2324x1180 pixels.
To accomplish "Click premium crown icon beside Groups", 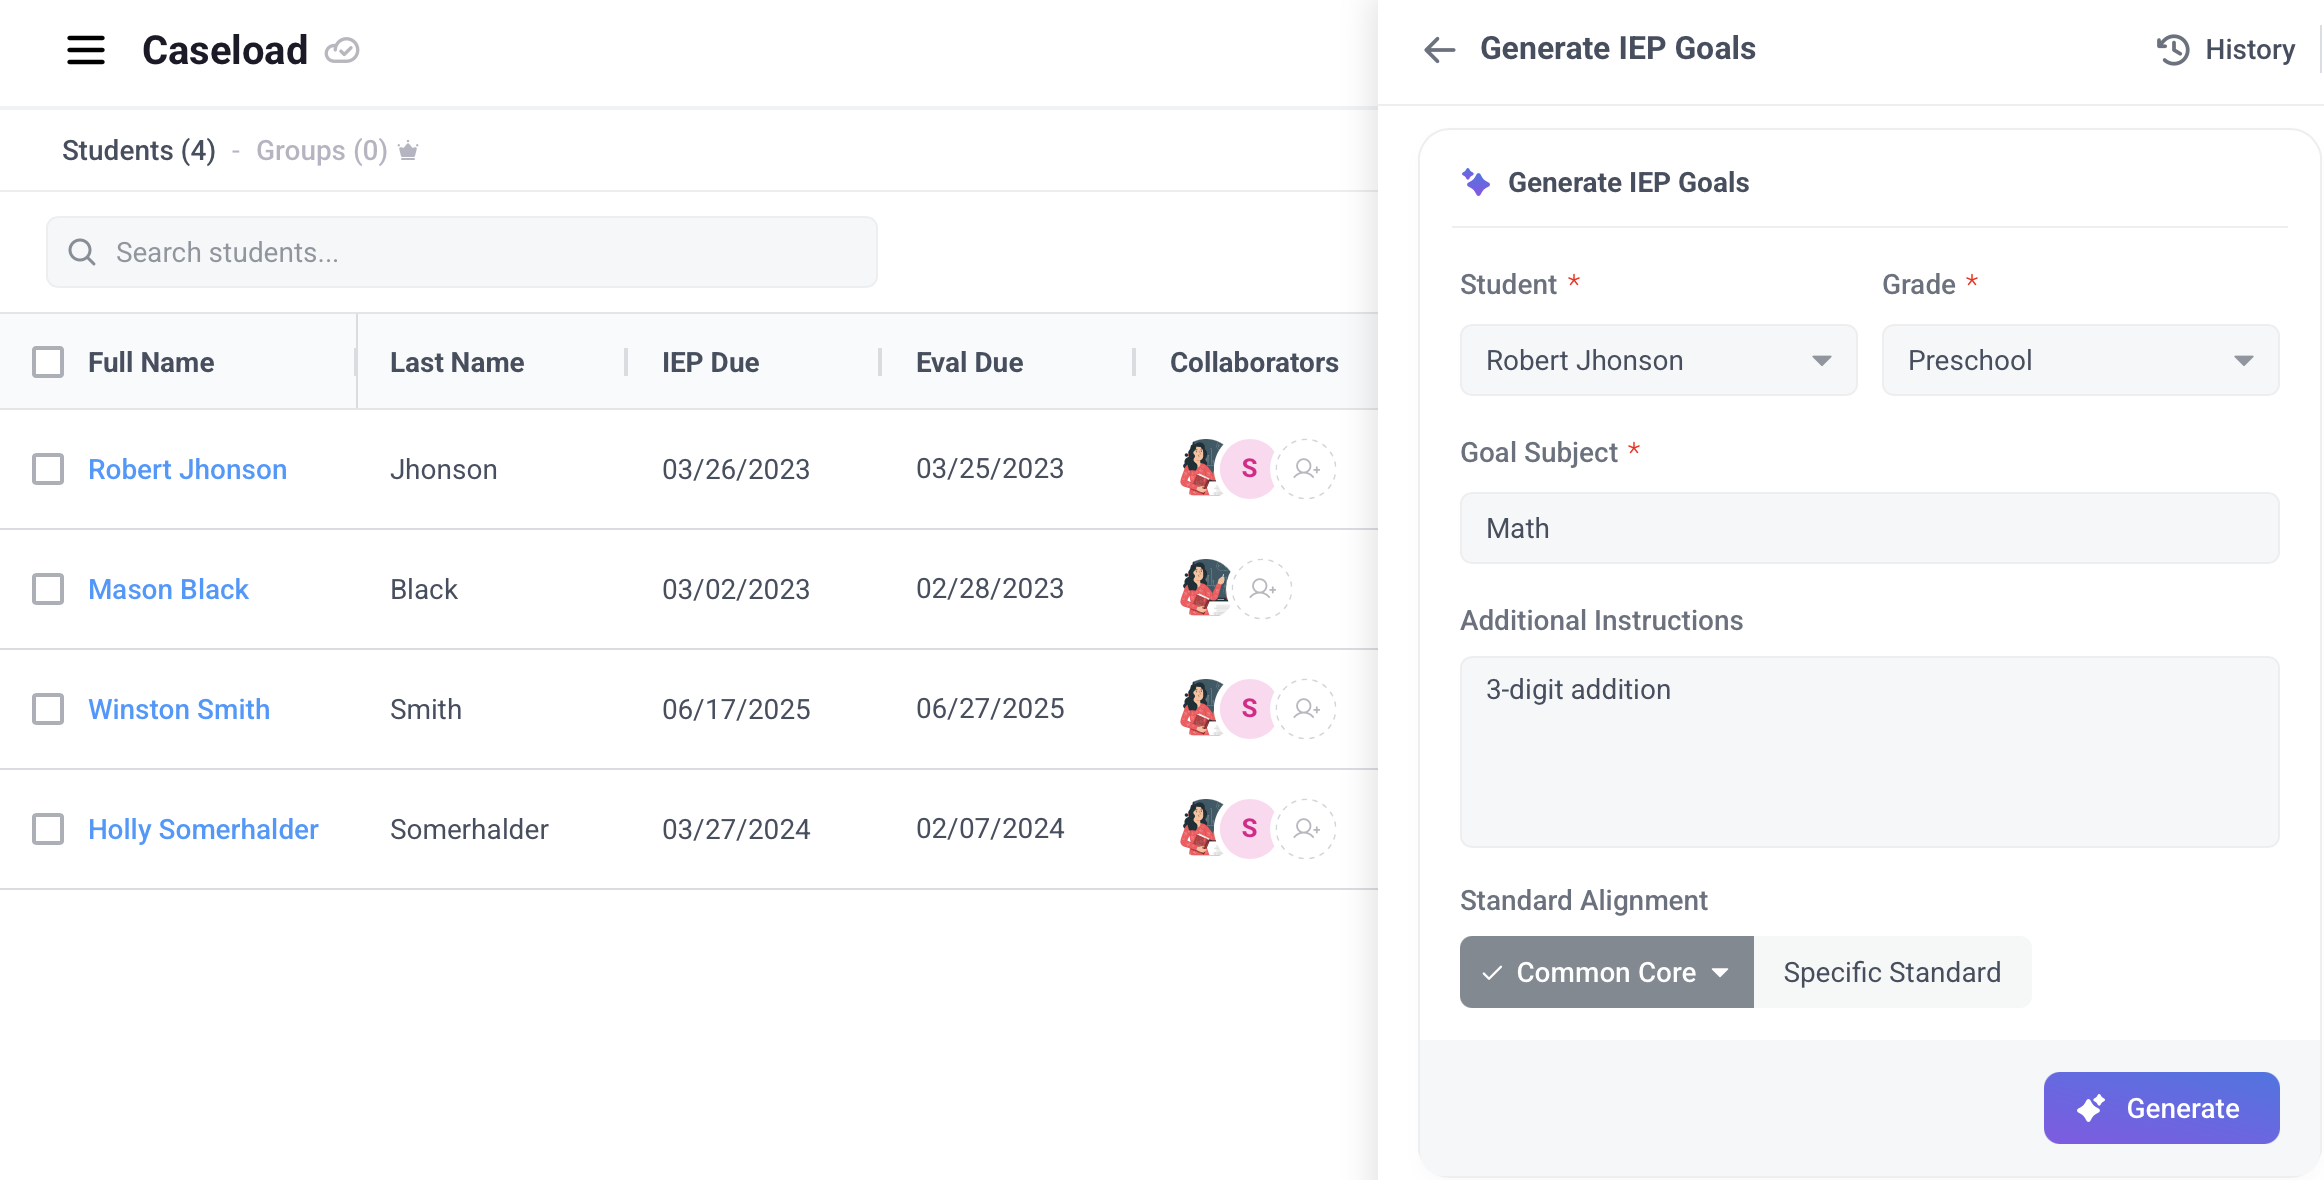I will point(408,151).
